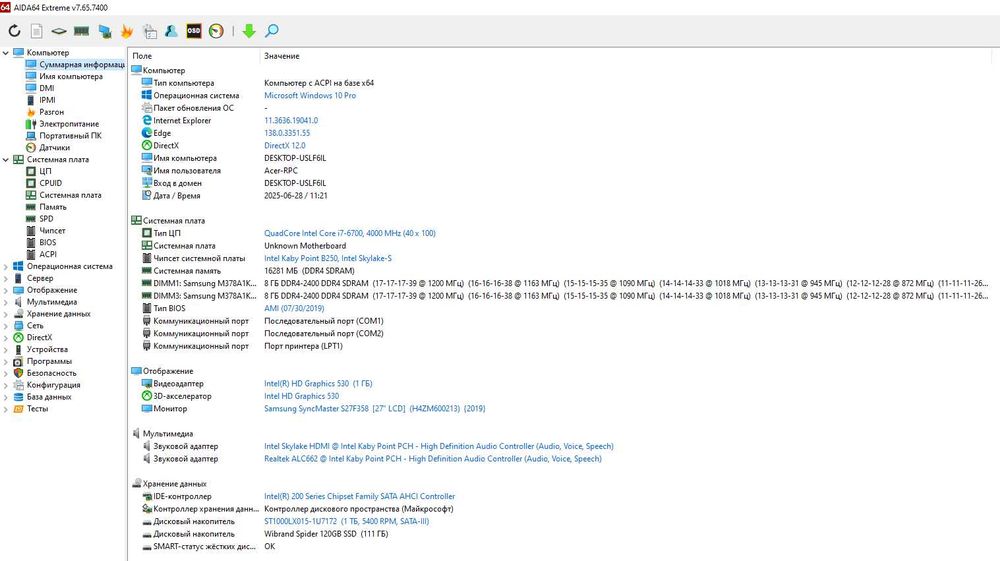Click the Intel Kaby Point B250 chipset link

point(328,258)
